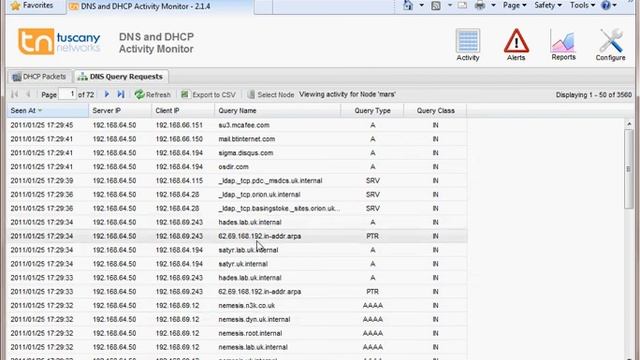Image resolution: width=640 pixels, height=360 pixels.
Task: Jump to last page arrow
Action: (x=121, y=94)
